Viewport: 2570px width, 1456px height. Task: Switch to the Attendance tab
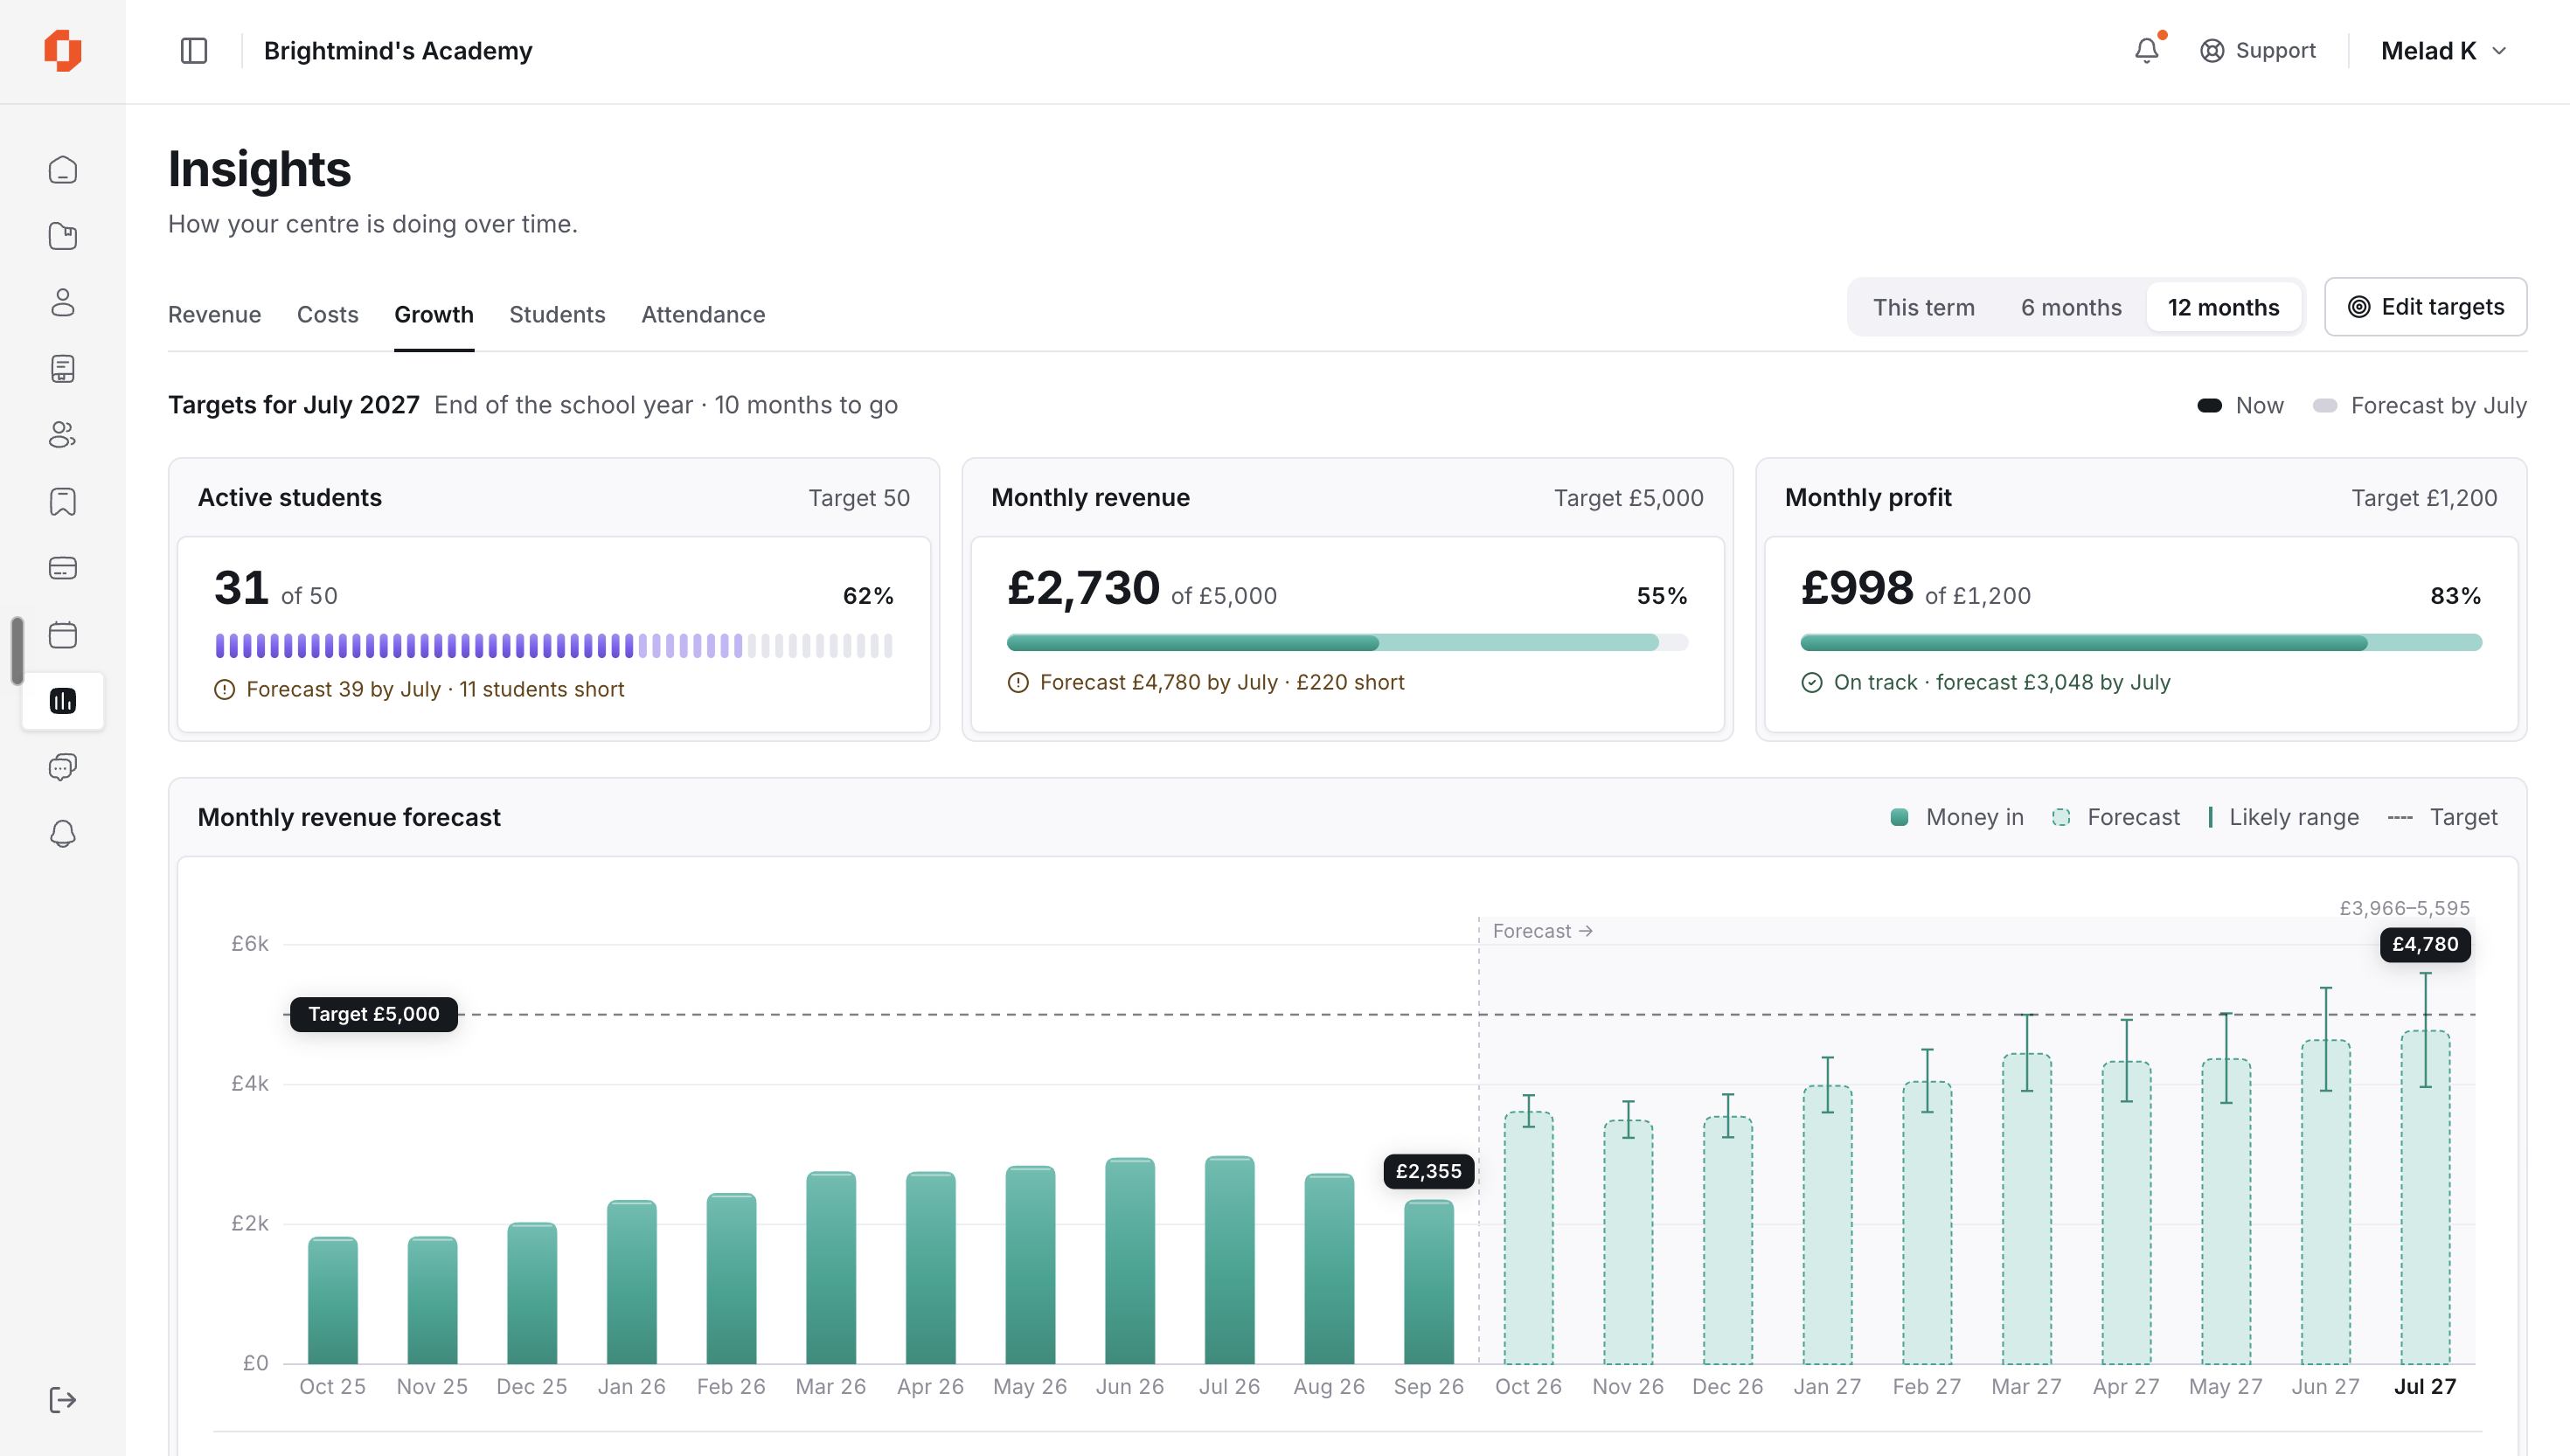(x=703, y=314)
